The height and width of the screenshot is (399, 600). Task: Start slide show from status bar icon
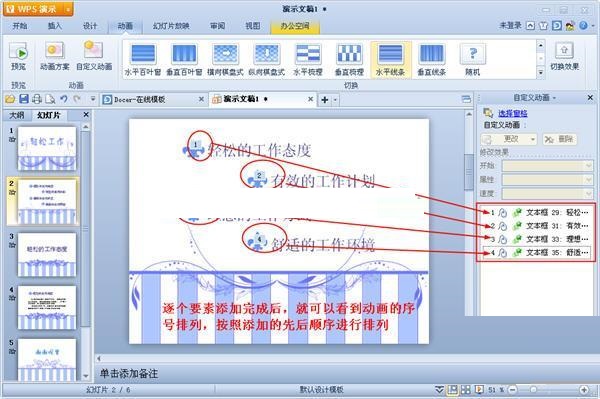[479, 390]
